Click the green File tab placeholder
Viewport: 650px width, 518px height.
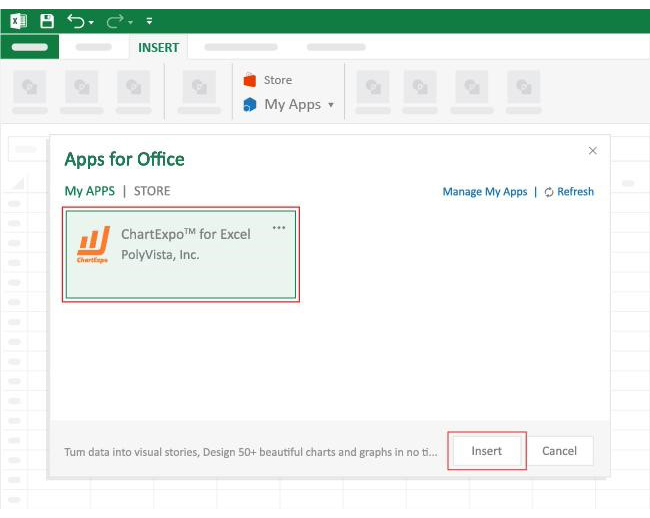point(29,47)
